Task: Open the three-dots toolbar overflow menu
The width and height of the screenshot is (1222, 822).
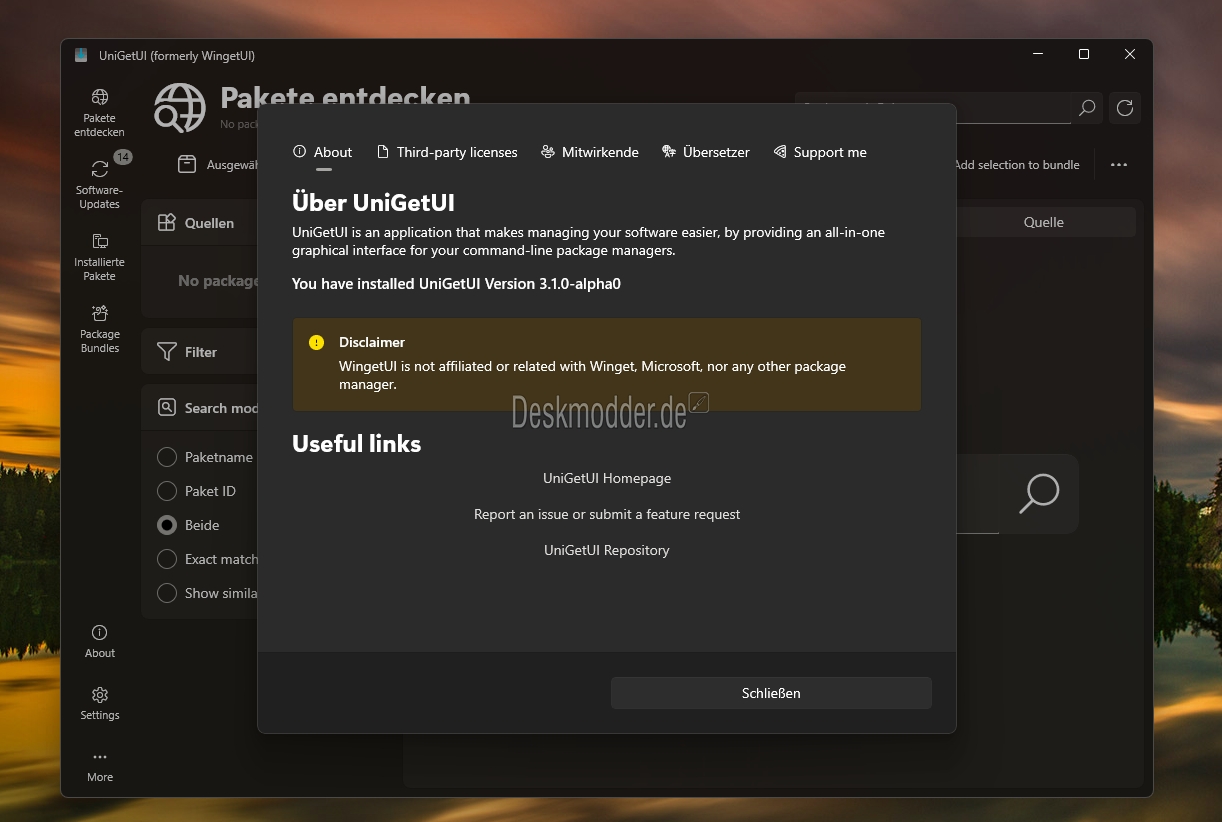Action: (x=1119, y=165)
